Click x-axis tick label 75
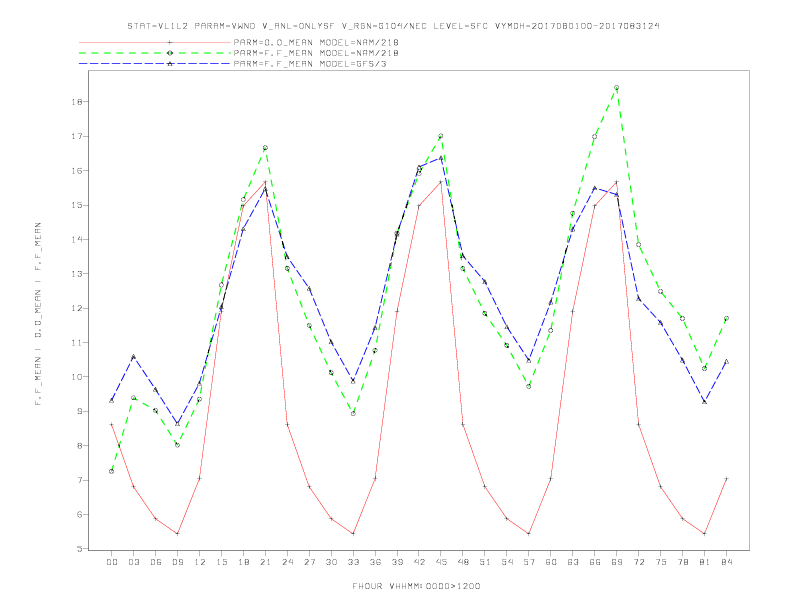Image resolution: width=792 pixels, height=612 pixels. tap(661, 562)
